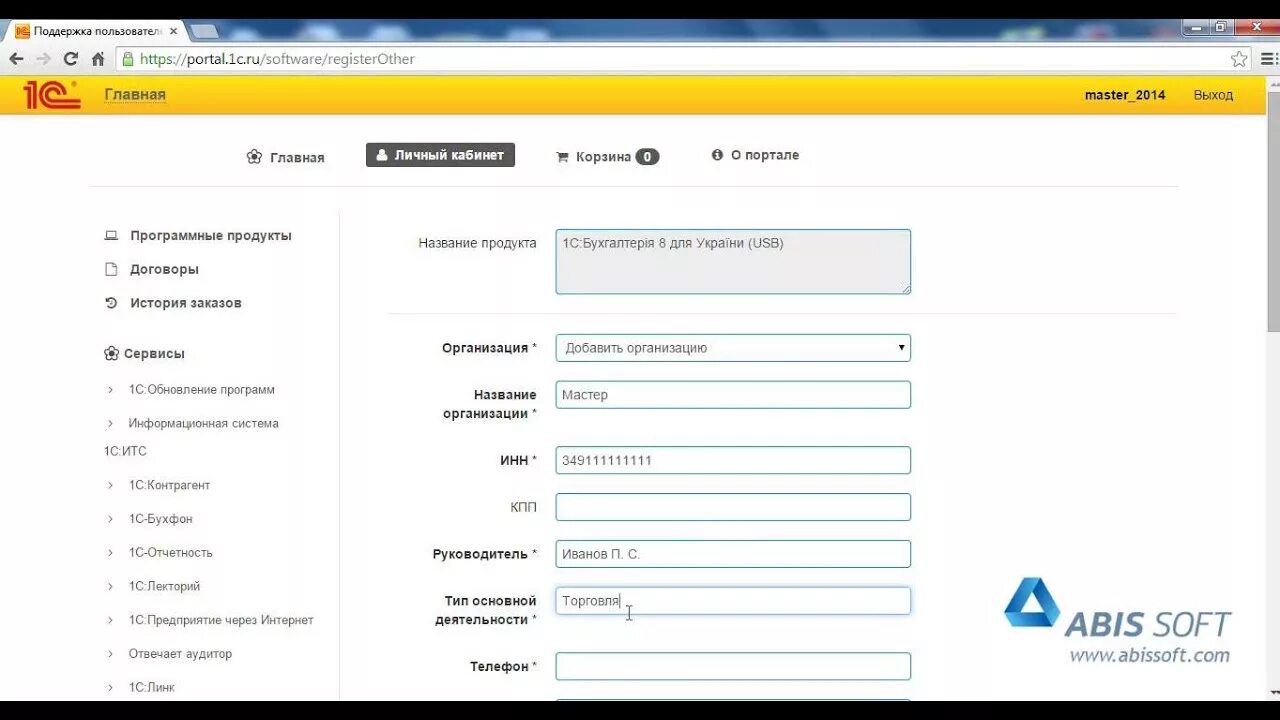Screen dimensions: 1280x720
Task: Click the 1C logo in the header
Action: (51, 95)
